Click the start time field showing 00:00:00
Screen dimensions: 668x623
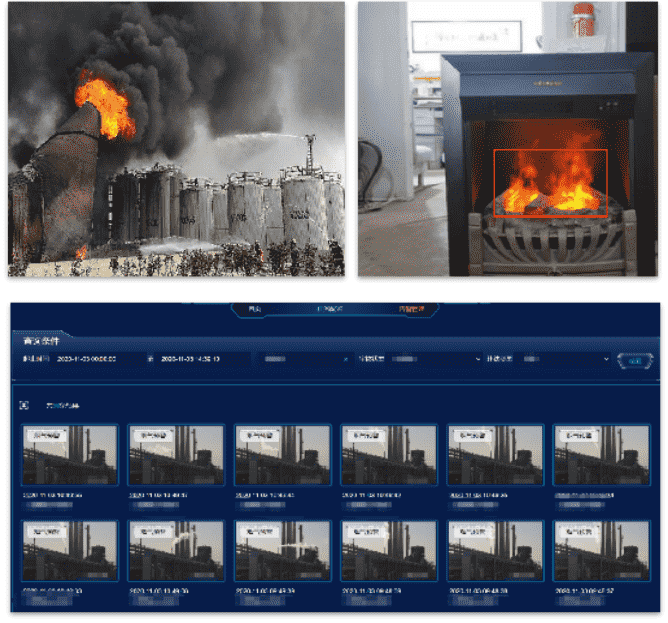(88, 358)
